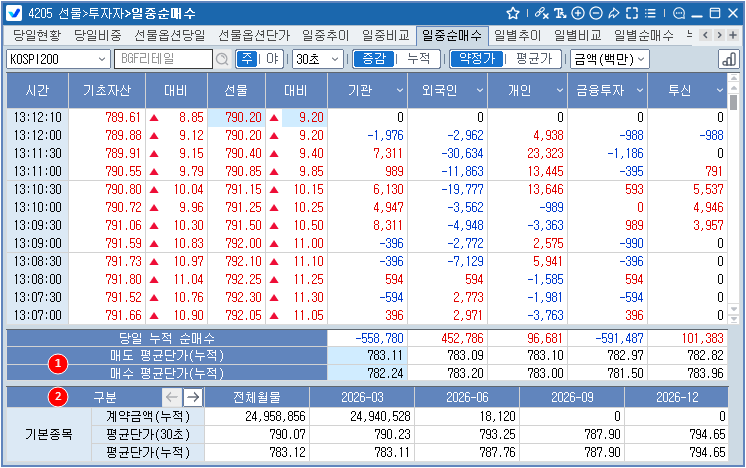The image size is (746, 468).
Task: Select 평균가 average price option
Action: [533, 59]
